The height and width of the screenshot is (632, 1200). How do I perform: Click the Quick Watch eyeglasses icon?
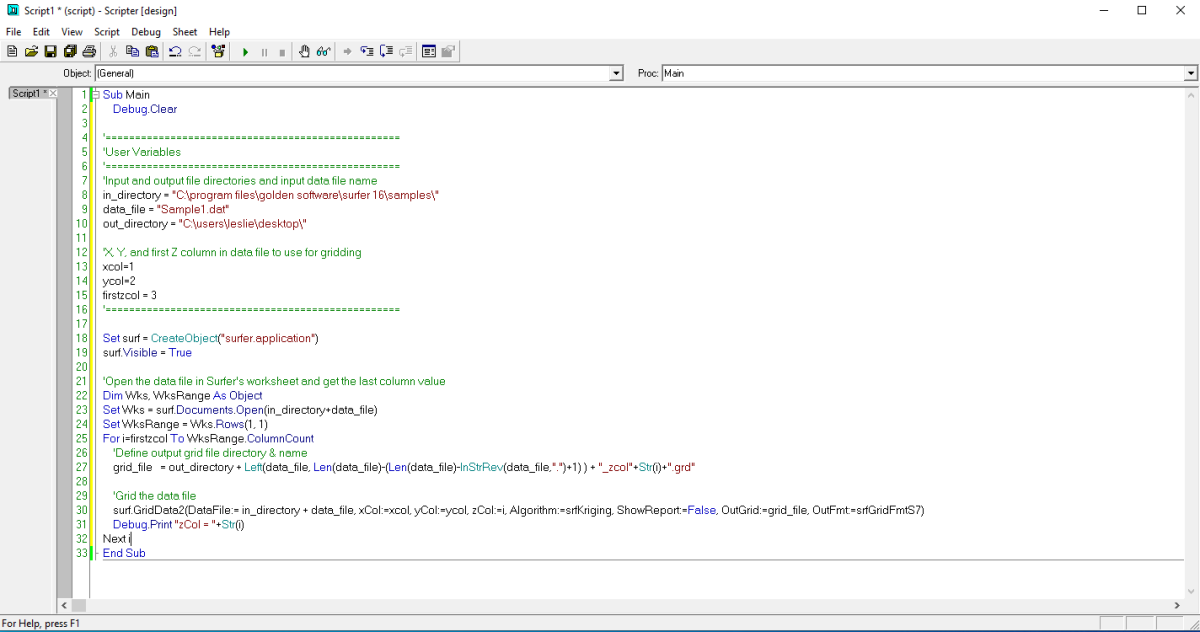point(322,51)
